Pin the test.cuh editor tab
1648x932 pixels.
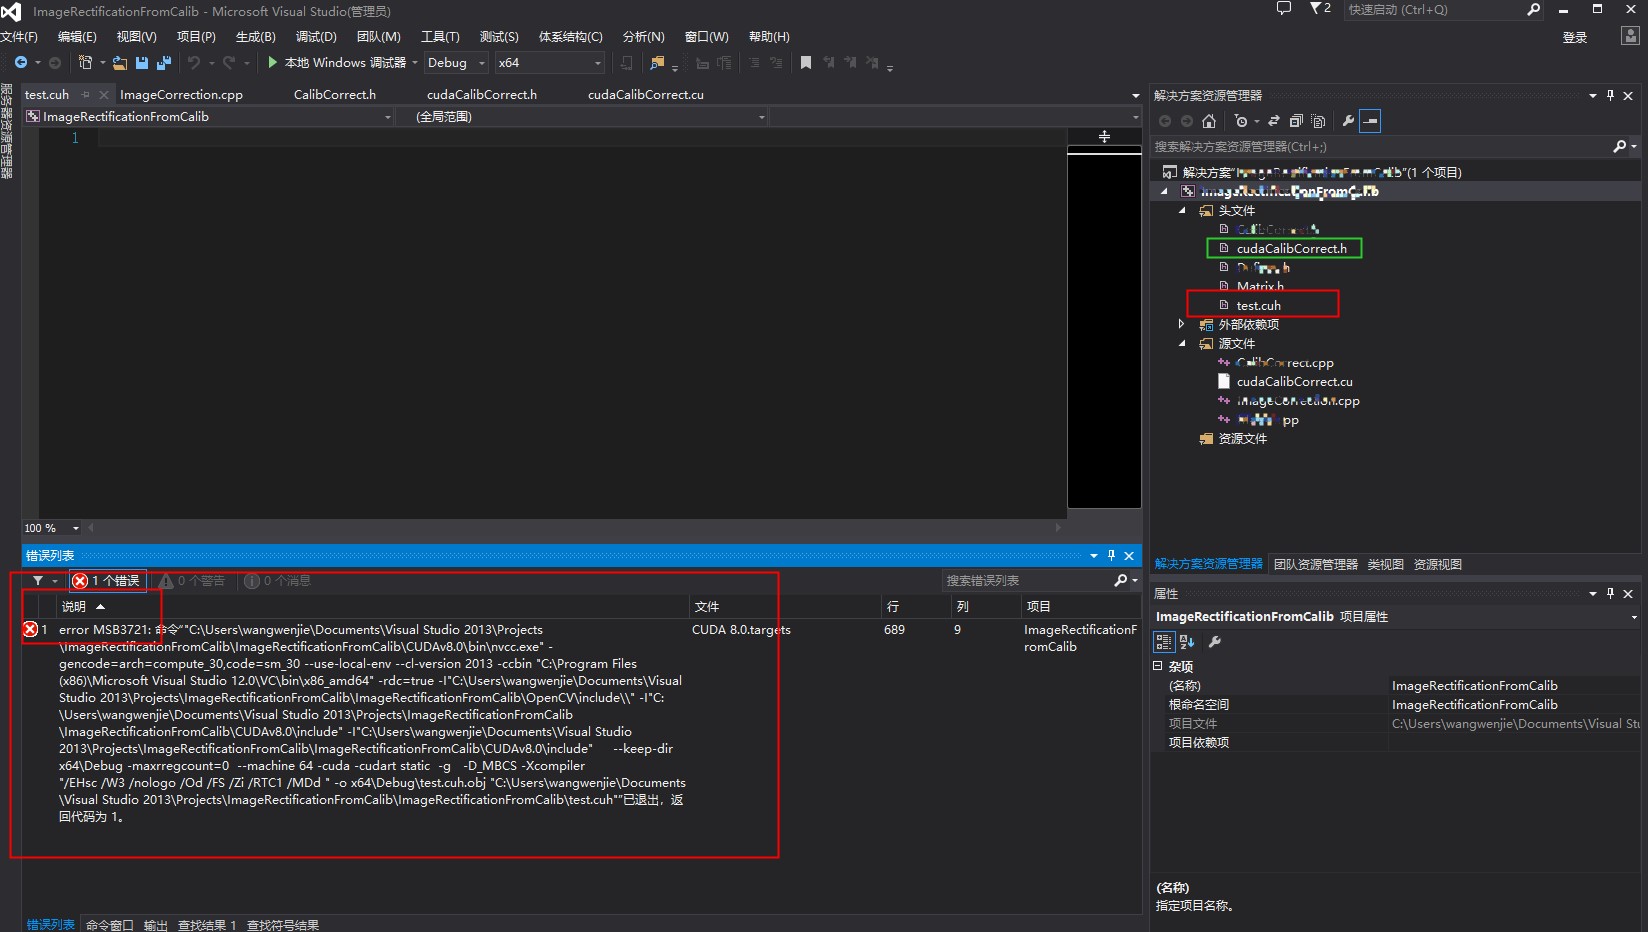click(x=86, y=95)
